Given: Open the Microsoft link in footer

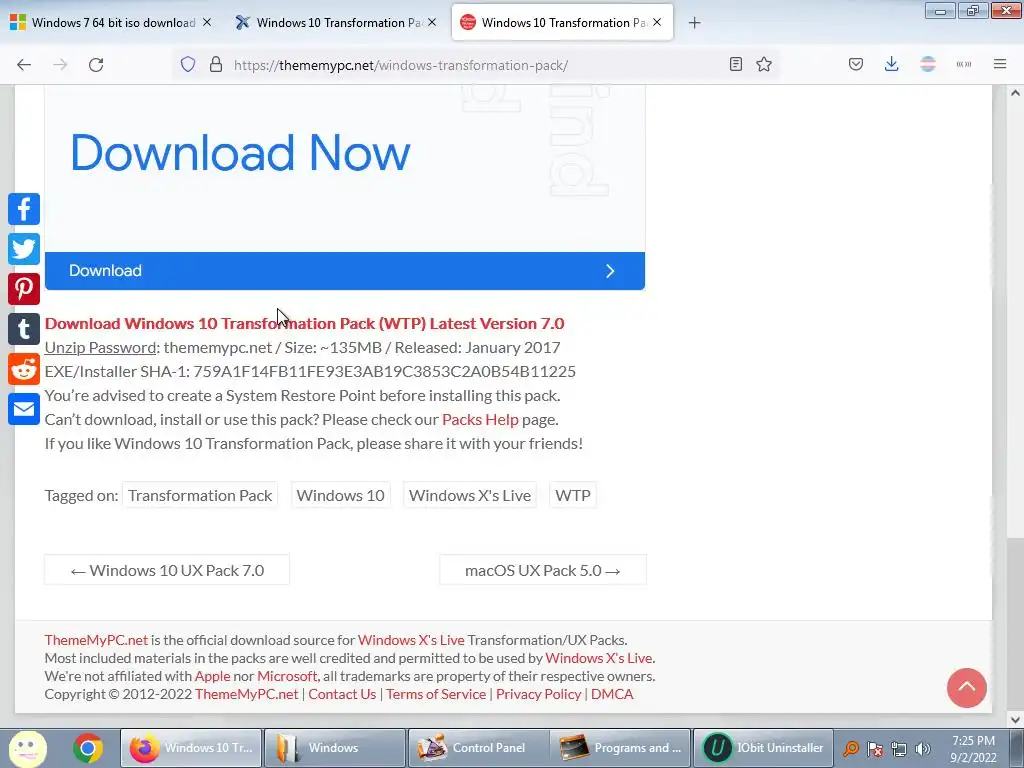Looking at the screenshot, I should click(287, 676).
